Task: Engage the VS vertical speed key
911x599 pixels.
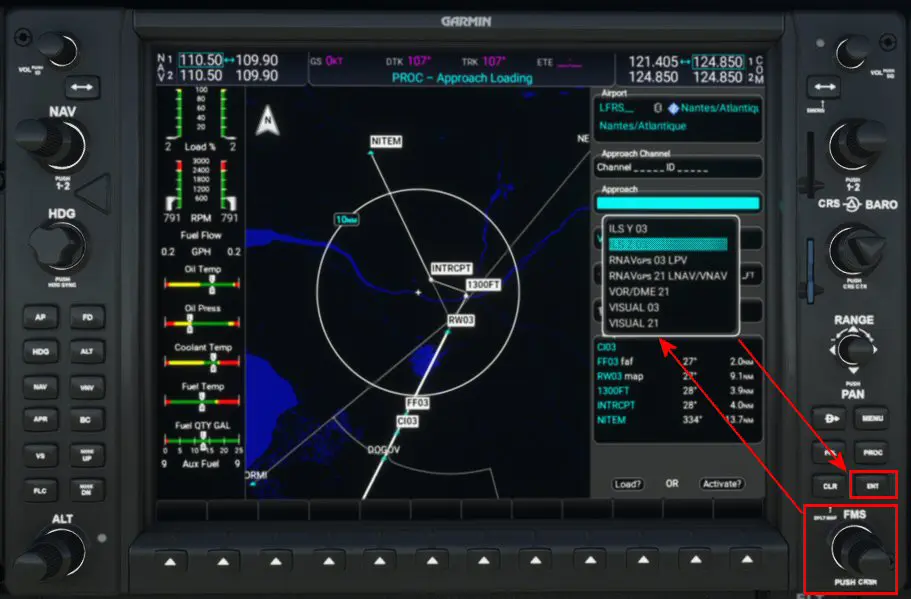Action: pyautogui.click(x=40, y=456)
